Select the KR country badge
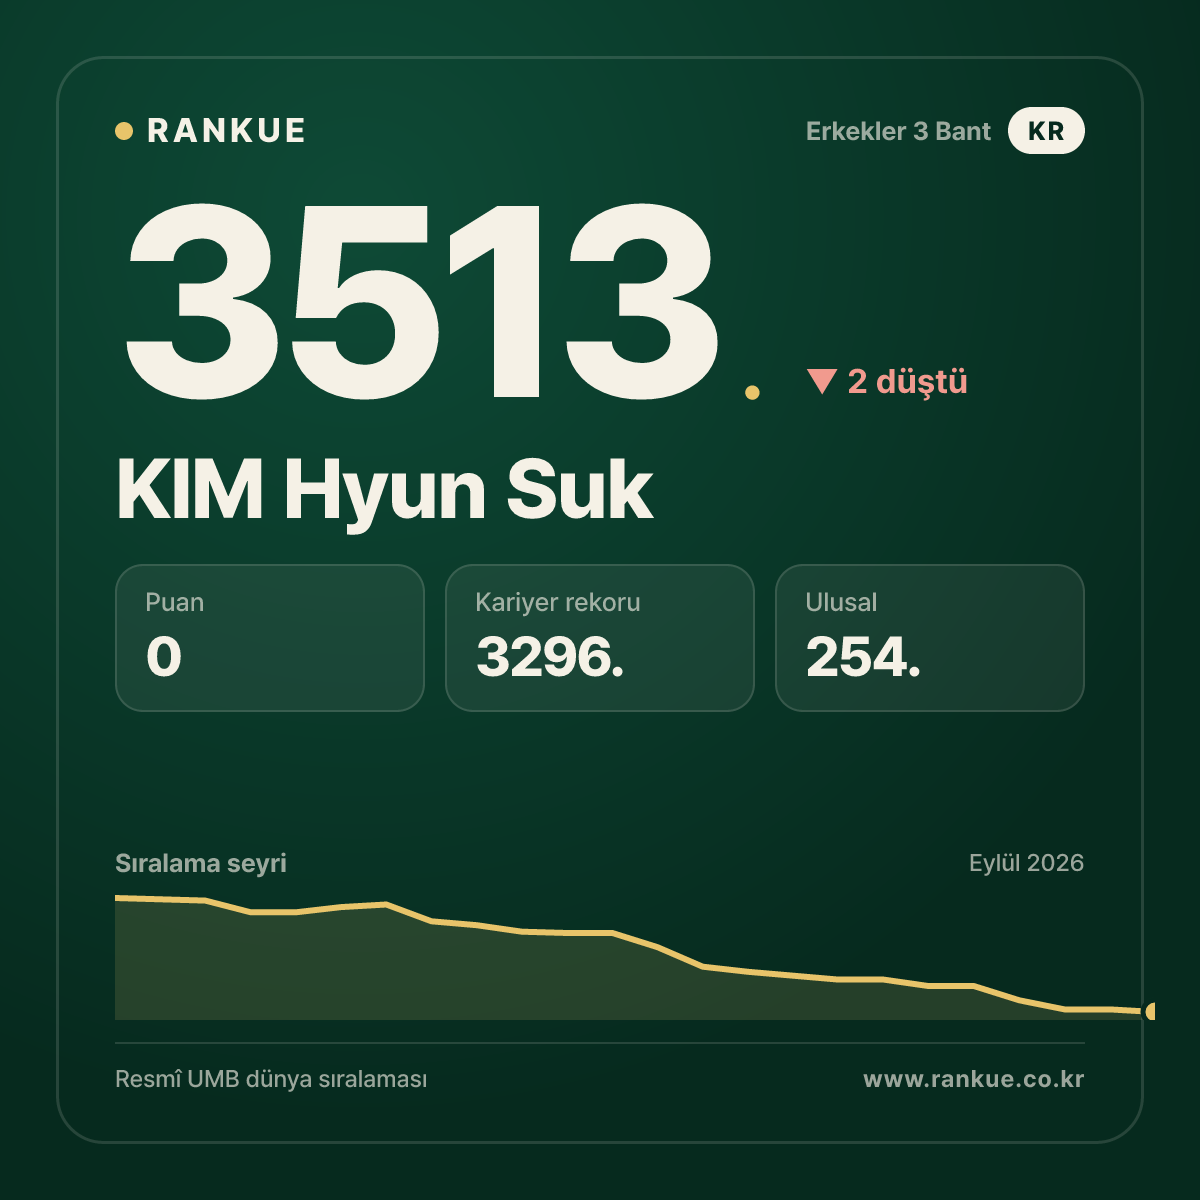The image size is (1200, 1200). tap(1046, 131)
